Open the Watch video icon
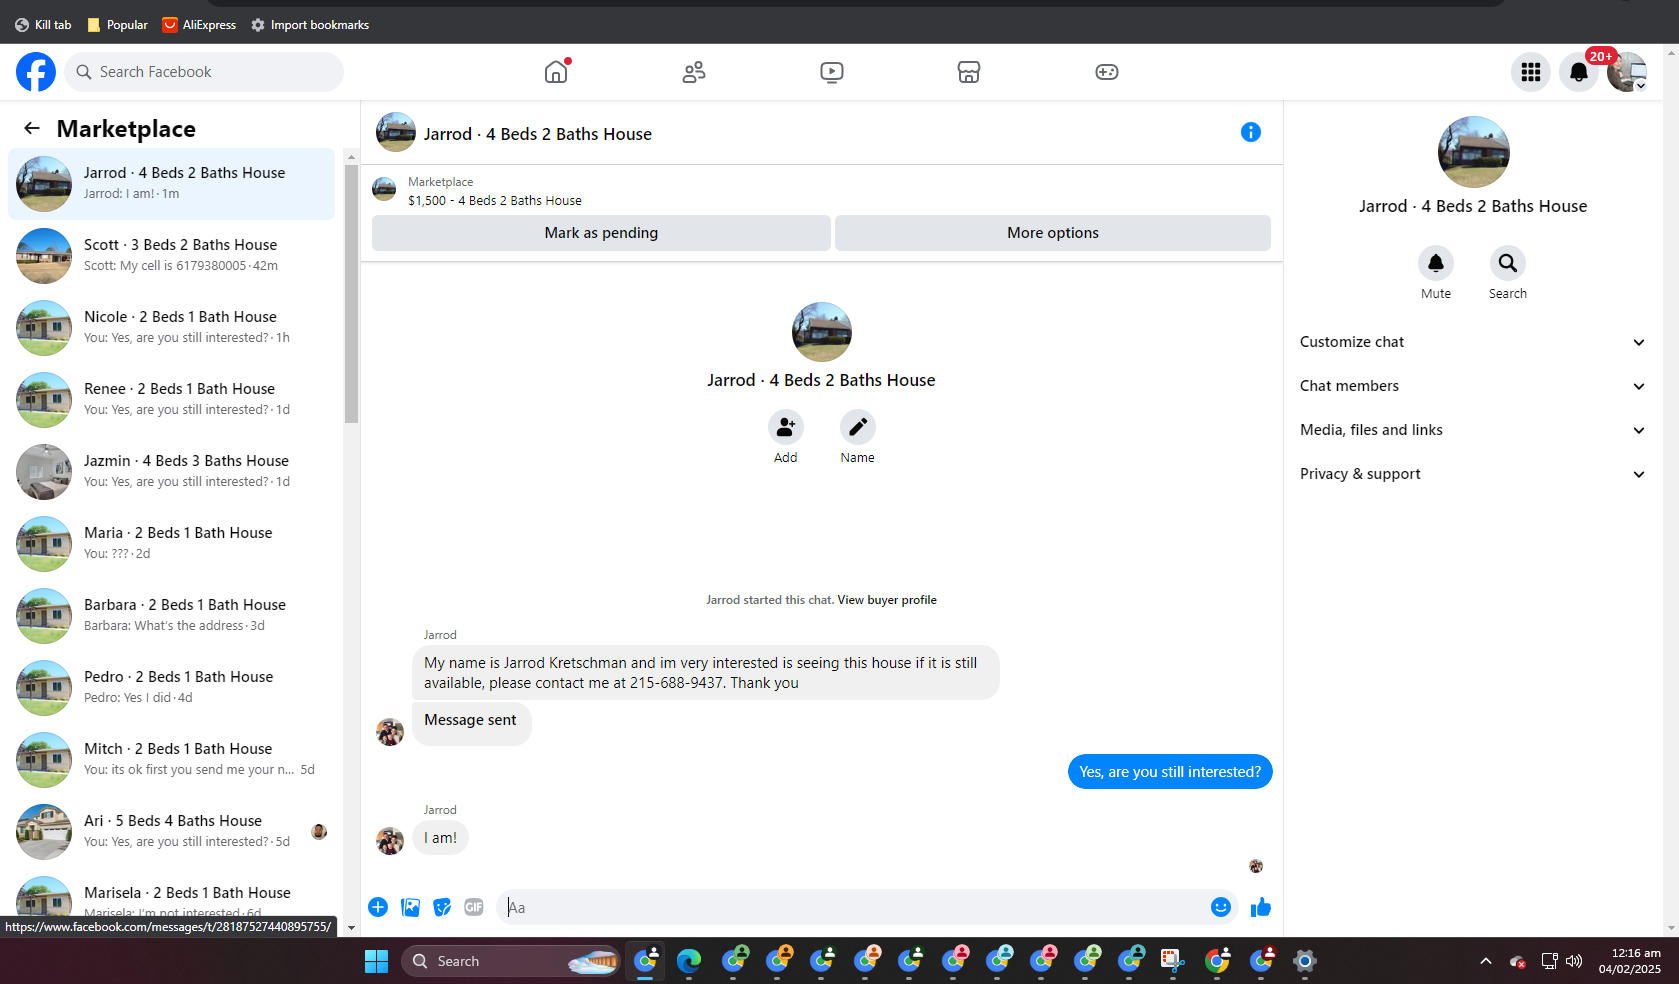 [x=832, y=72]
